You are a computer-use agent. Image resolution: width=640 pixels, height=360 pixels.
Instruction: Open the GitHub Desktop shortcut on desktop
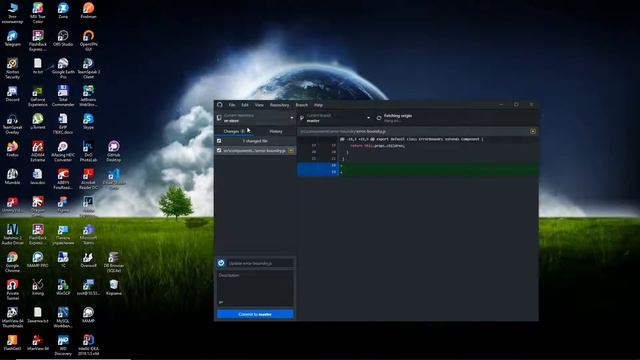113,151
